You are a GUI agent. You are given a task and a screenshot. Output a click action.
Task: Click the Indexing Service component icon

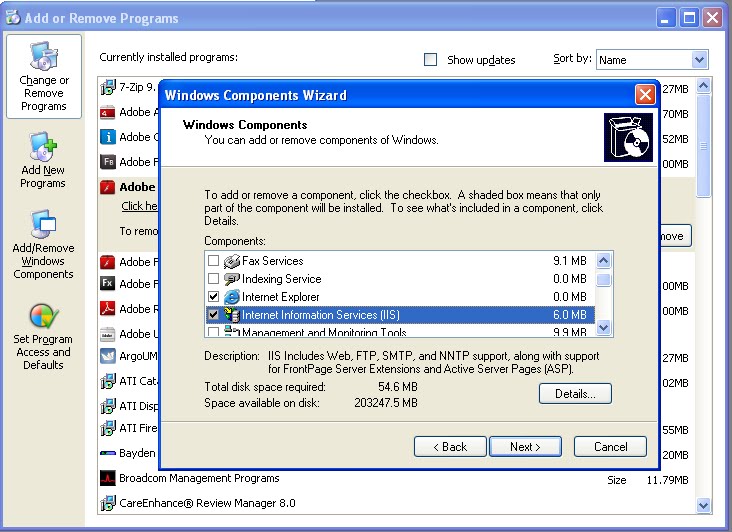tap(232, 279)
